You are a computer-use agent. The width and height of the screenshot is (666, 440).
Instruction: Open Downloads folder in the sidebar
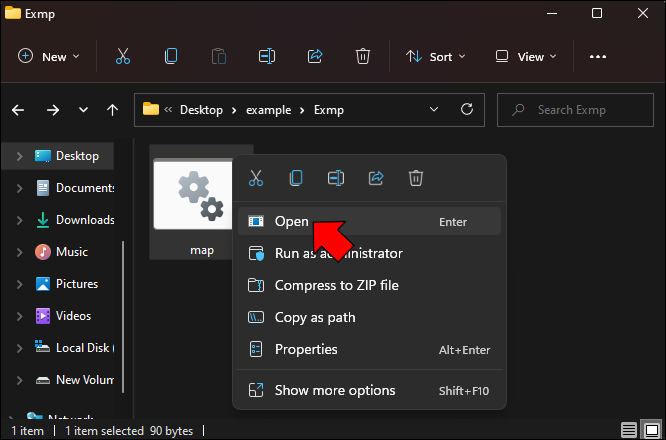coord(84,220)
